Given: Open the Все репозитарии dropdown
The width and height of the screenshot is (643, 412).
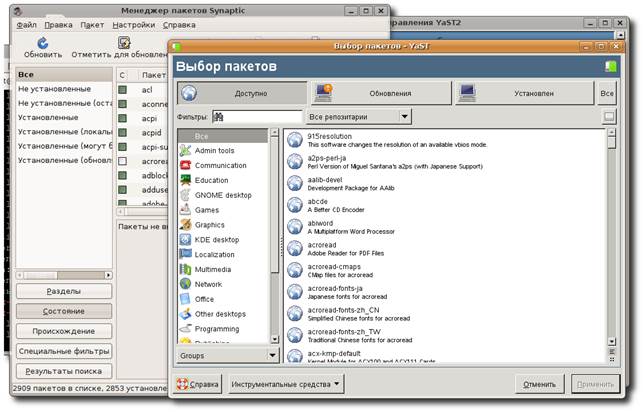Looking at the screenshot, I should pos(358,117).
